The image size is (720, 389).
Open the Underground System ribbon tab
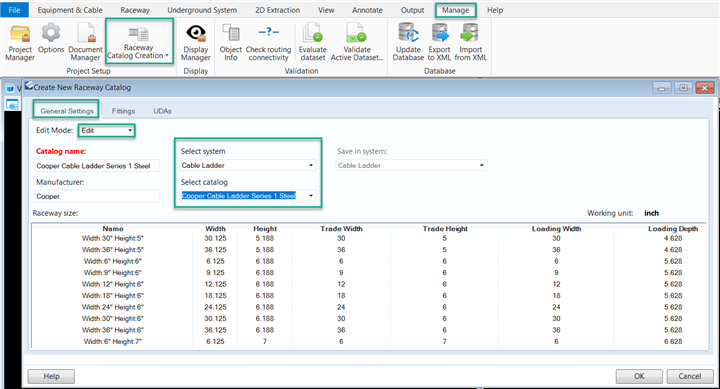pos(202,10)
